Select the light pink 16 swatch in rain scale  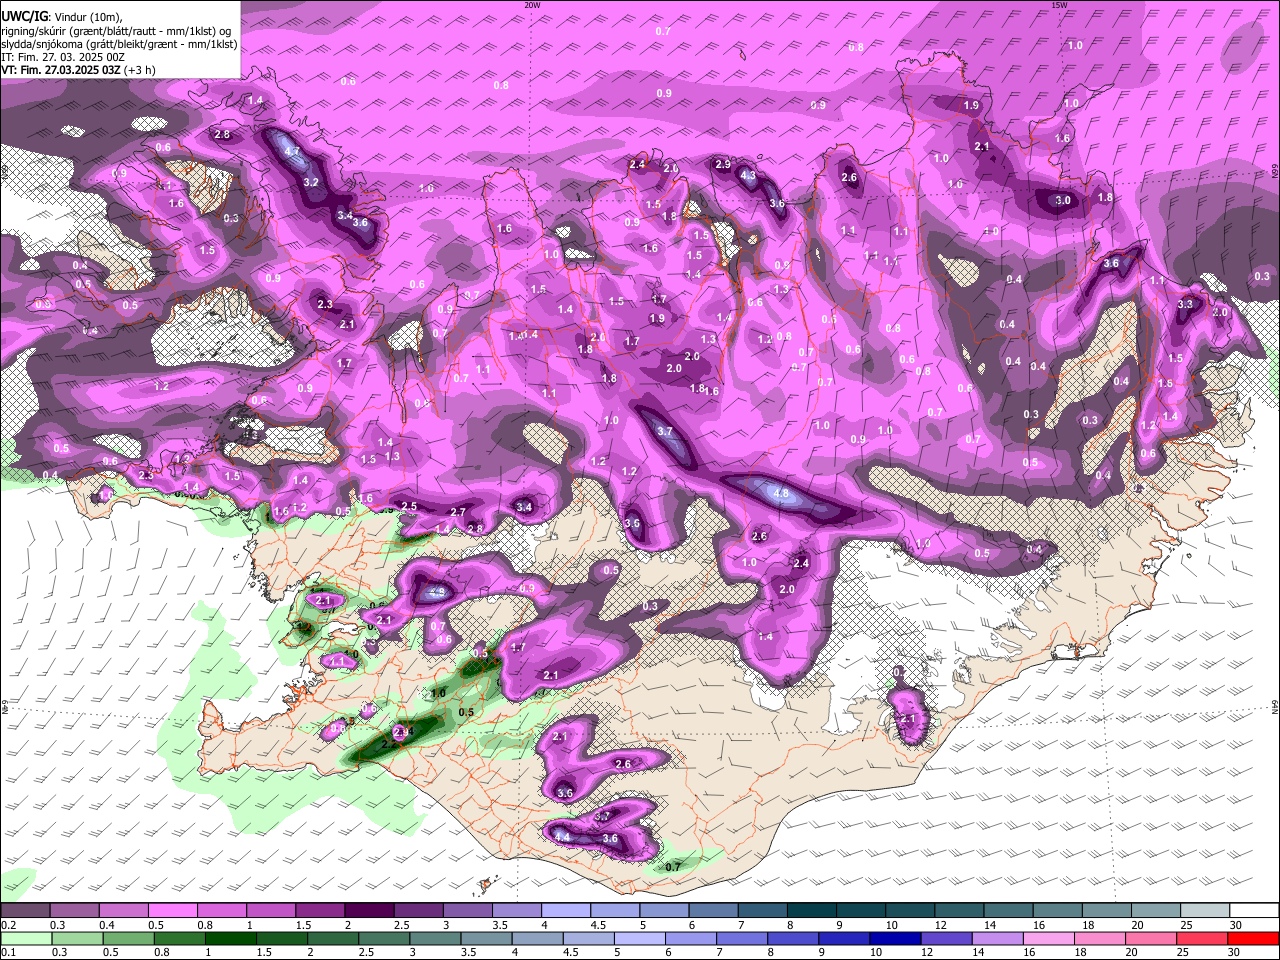[x=1049, y=938]
